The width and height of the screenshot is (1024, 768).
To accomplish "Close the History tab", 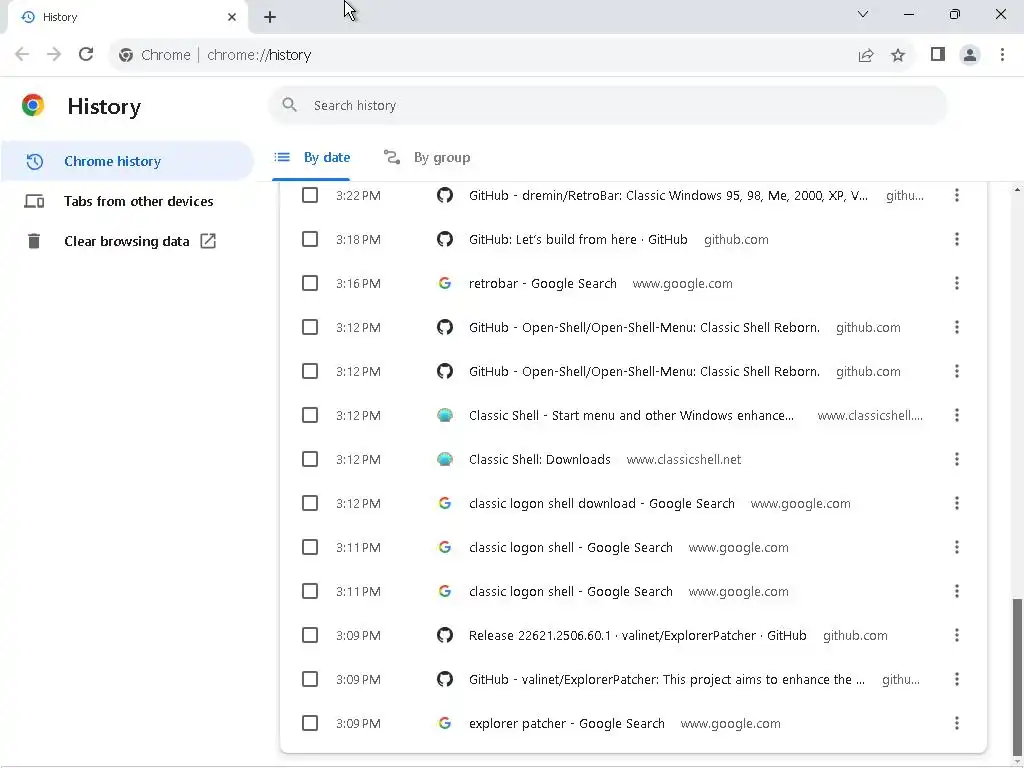I will point(232,17).
